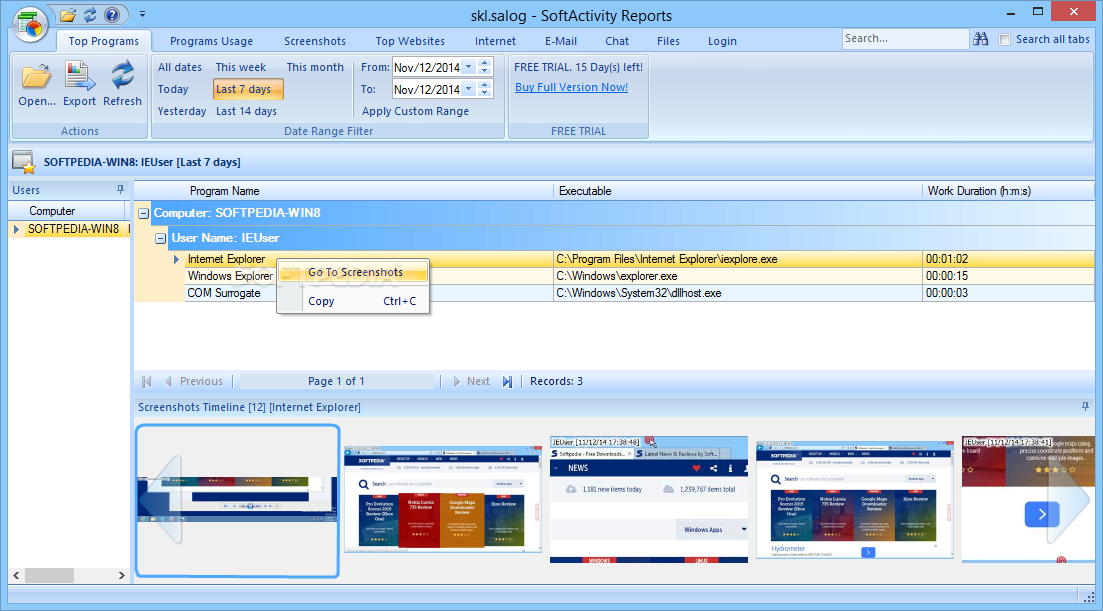Click the Buy Full Version Now link
Viewport: 1103px width, 611px height.
click(x=571, y=87)
